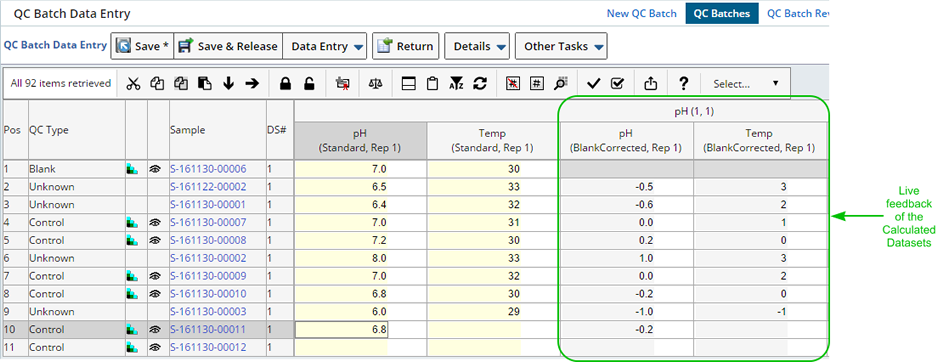
Task: Click Save & Release button
Action: point(228,46)
